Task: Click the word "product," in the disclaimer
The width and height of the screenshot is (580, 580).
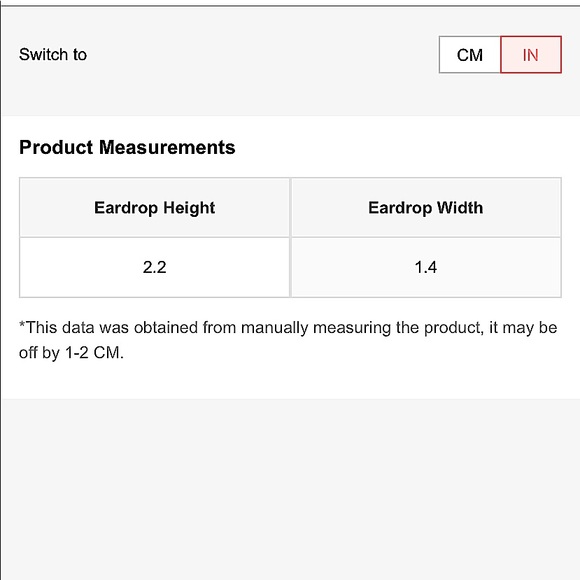Action: click(x=453, y=328)
